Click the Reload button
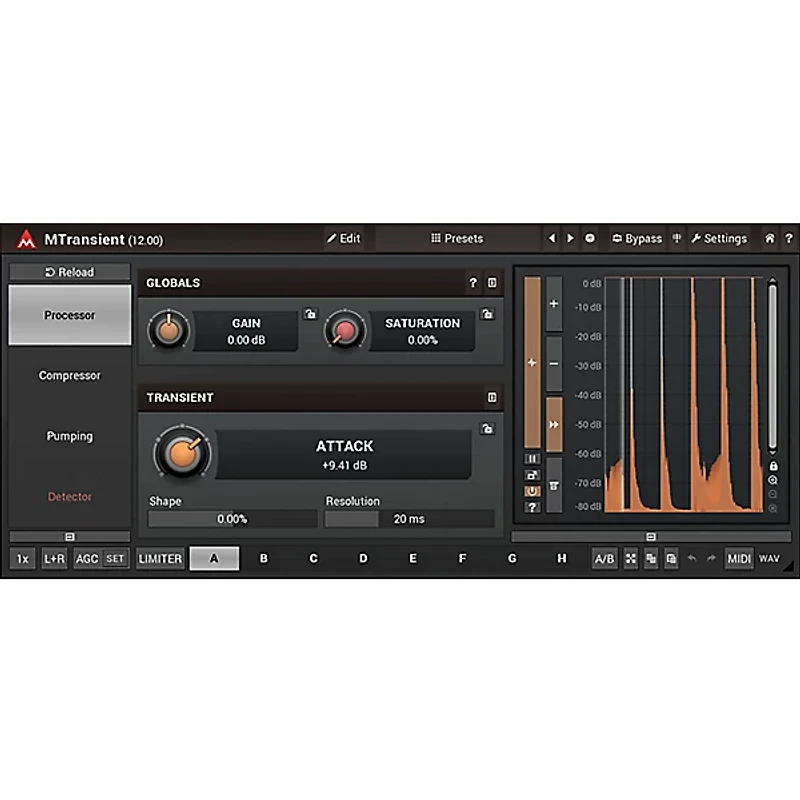The height and width of the screenshot is (800, 800). point(69,271)
